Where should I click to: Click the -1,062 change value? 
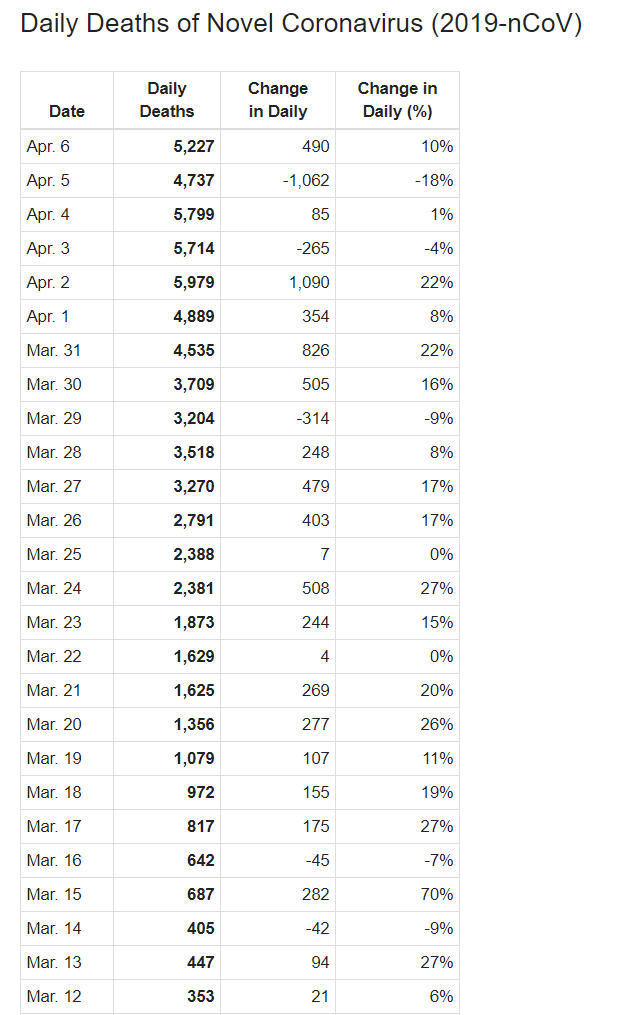tap(307, 181)
